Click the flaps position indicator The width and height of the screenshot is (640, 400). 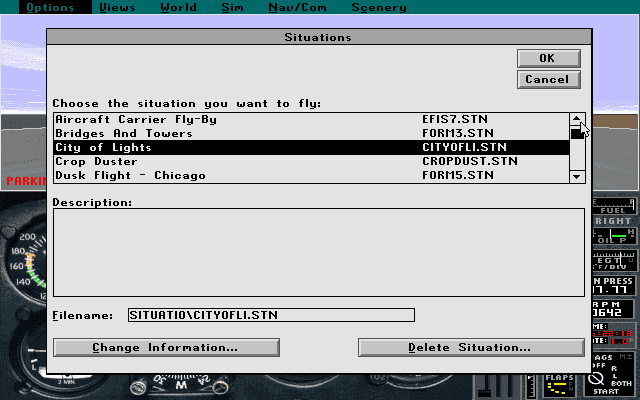(560, 384)
